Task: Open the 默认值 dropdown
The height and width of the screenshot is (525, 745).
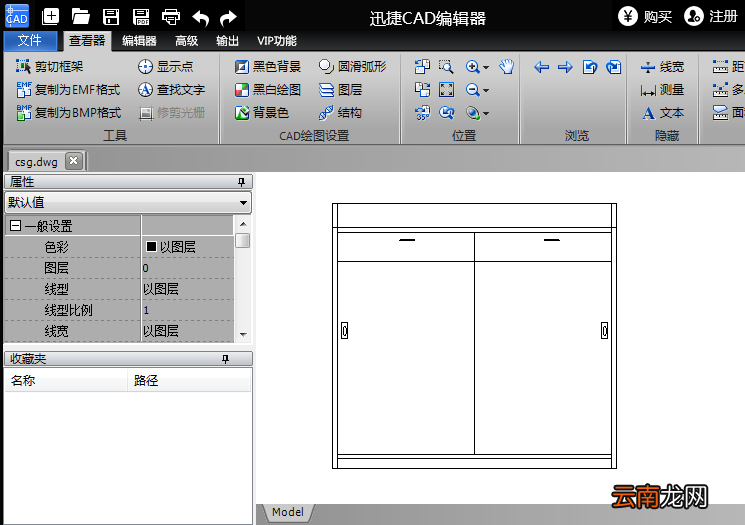Action: pos(243,203)
